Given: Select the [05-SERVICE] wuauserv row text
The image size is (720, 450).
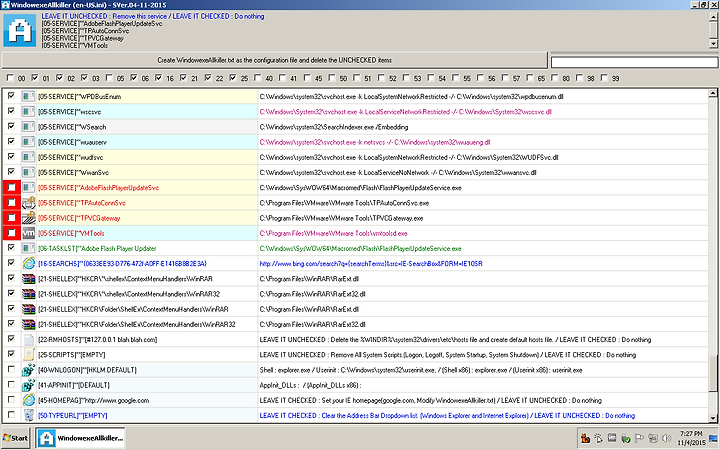Looking at the screenshot, I should [x=73, y=142].
